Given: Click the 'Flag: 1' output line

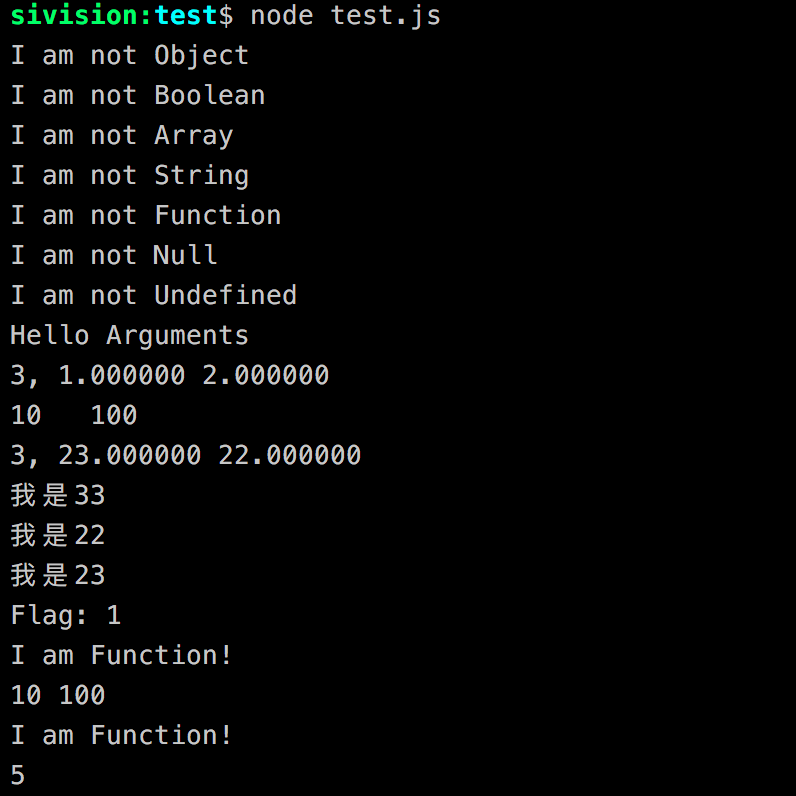Looking at the screenshot, I should (65, 616).
